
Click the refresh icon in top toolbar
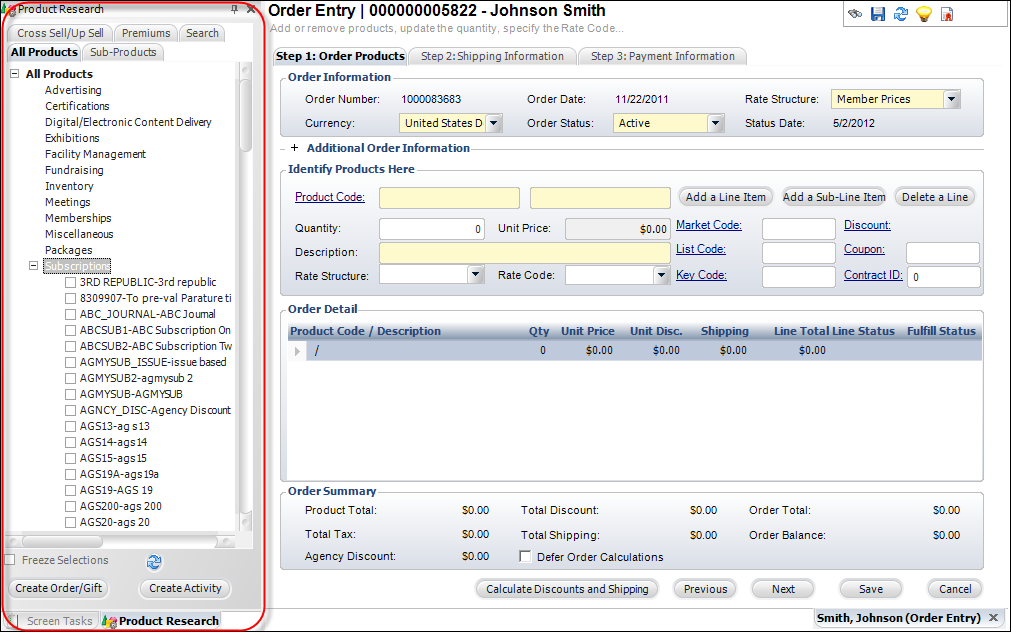901,14
